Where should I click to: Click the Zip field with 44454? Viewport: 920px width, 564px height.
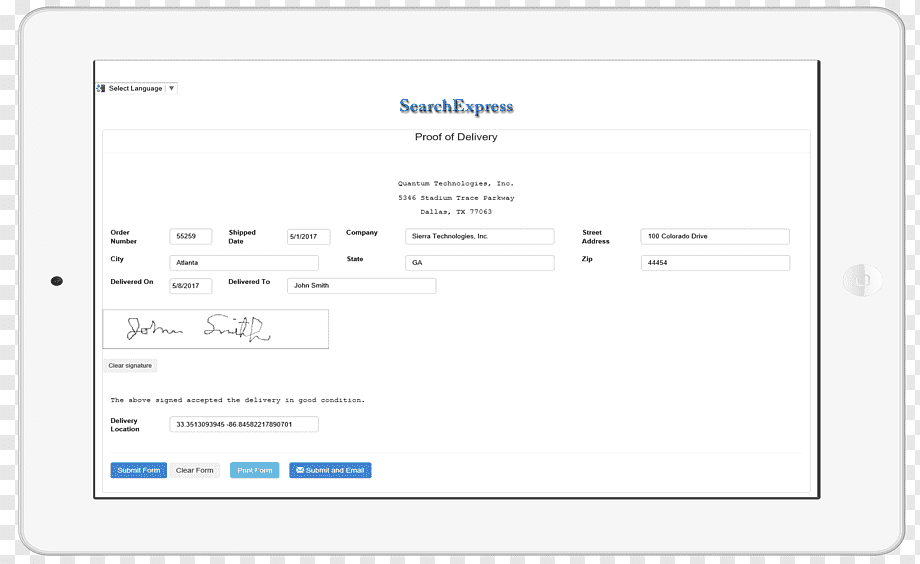715,263
